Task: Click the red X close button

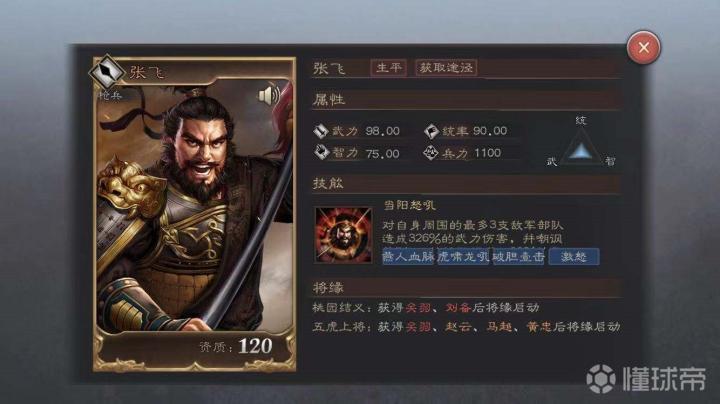Action: pyautogui.click(x=644, y=47)
